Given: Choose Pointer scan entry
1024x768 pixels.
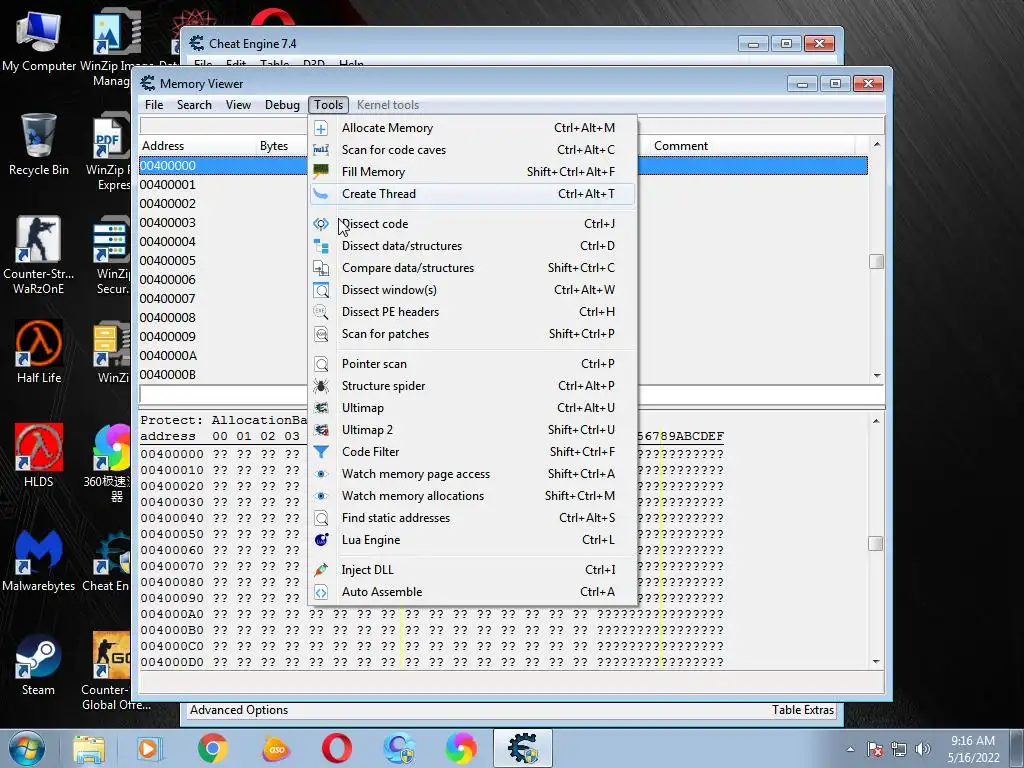Looking at the screenshot, I should pyautogui.click(x=472, y=364).
